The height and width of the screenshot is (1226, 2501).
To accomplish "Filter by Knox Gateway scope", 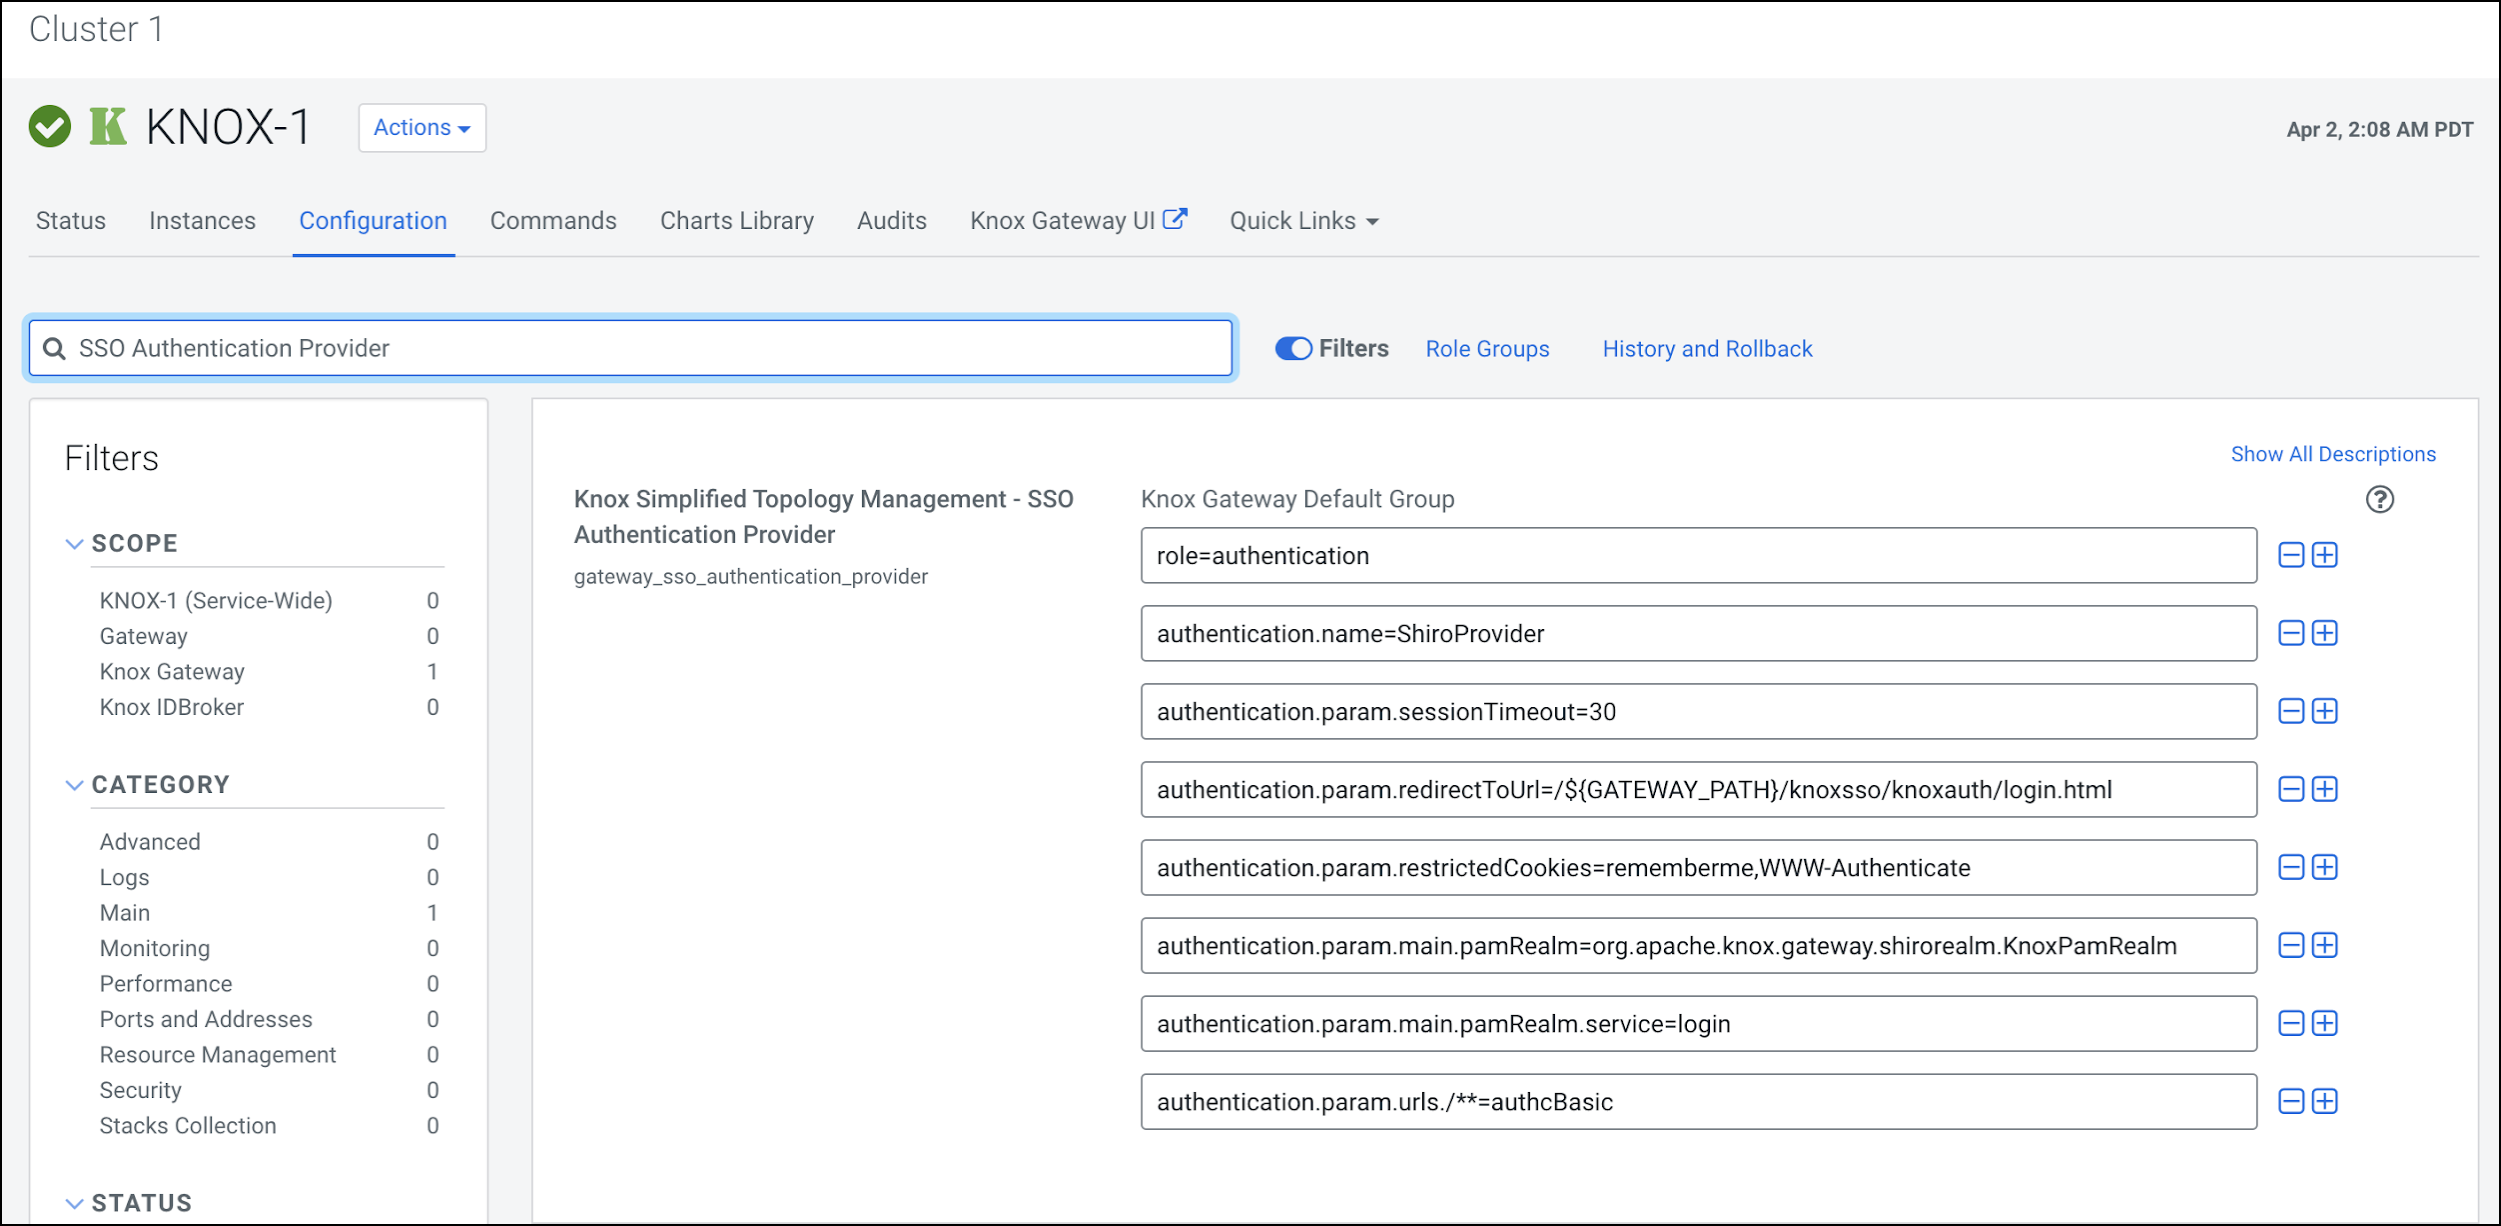I will [172, 672].
